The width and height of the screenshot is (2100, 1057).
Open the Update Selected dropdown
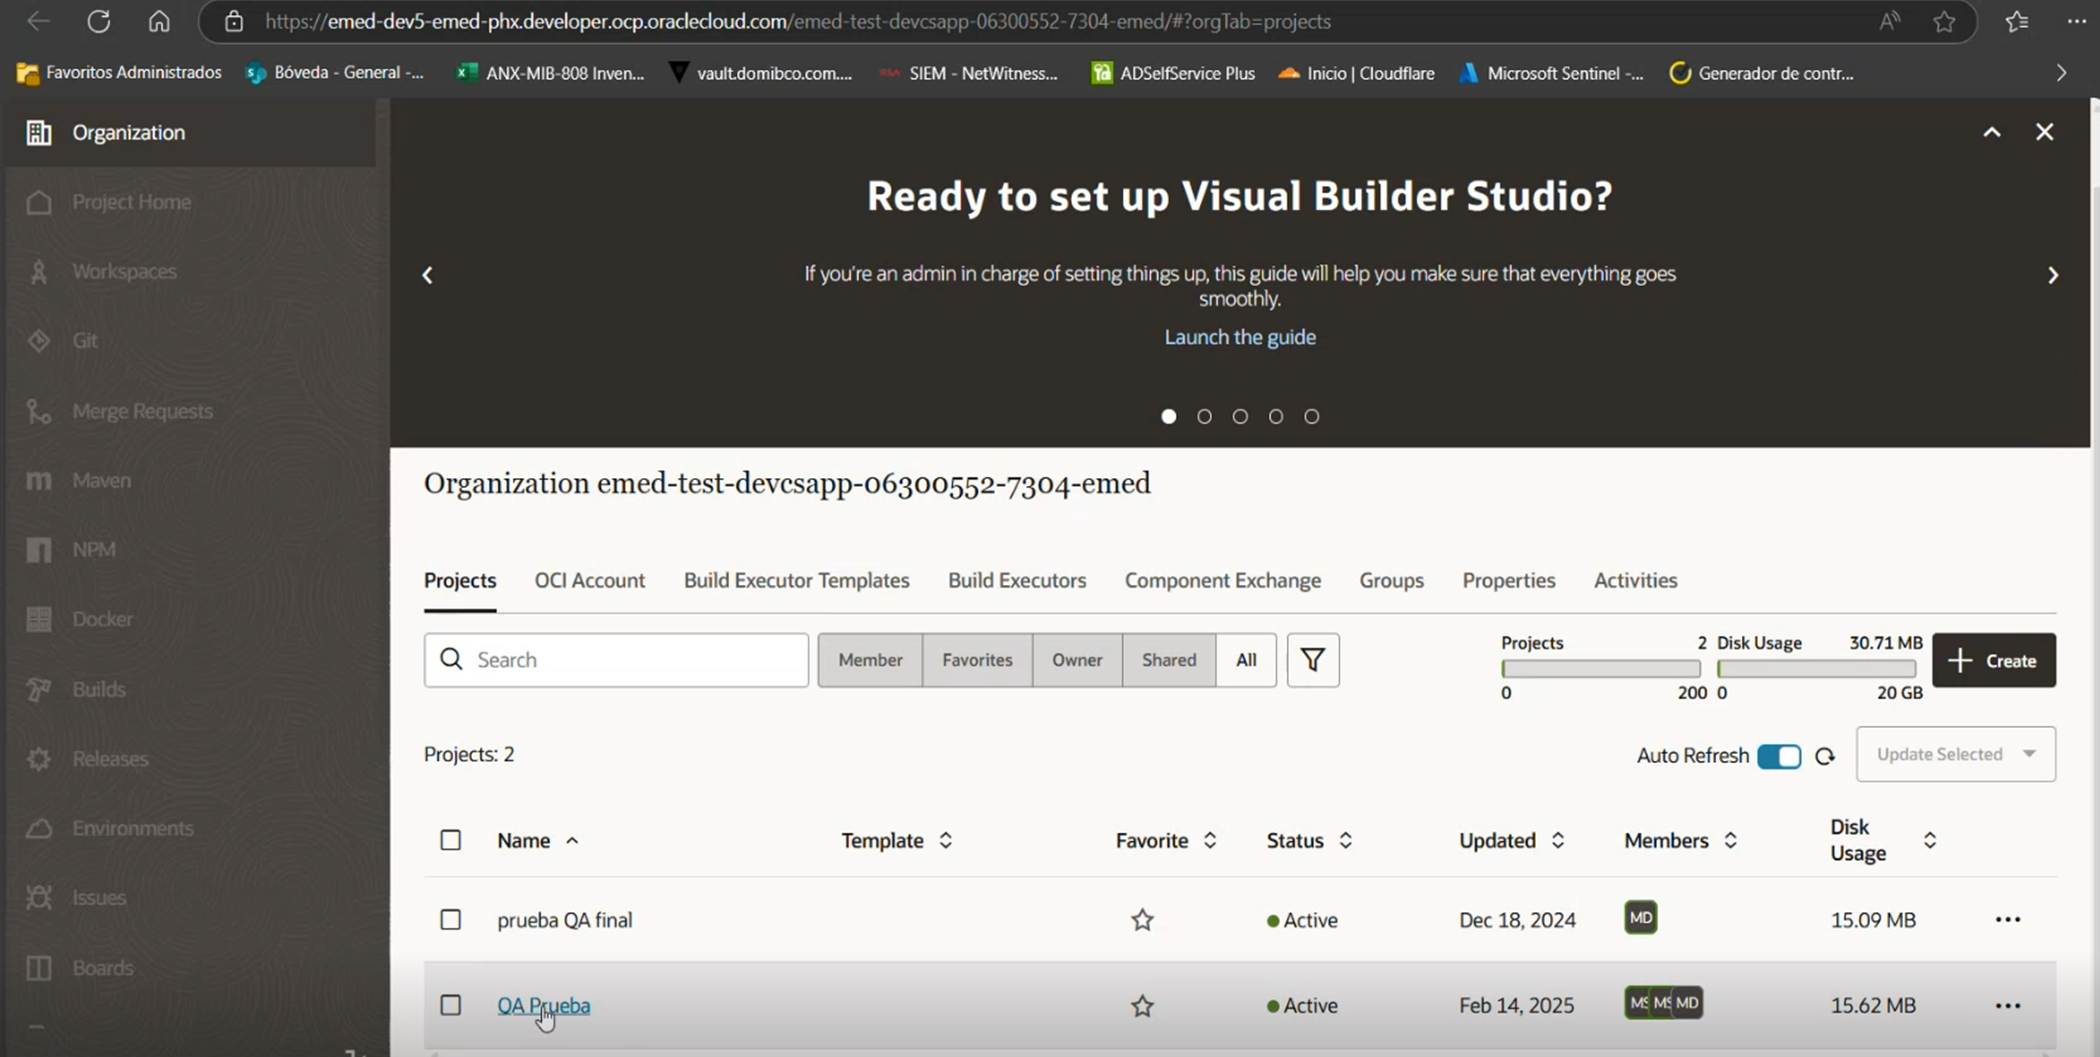pos(1956,754)
